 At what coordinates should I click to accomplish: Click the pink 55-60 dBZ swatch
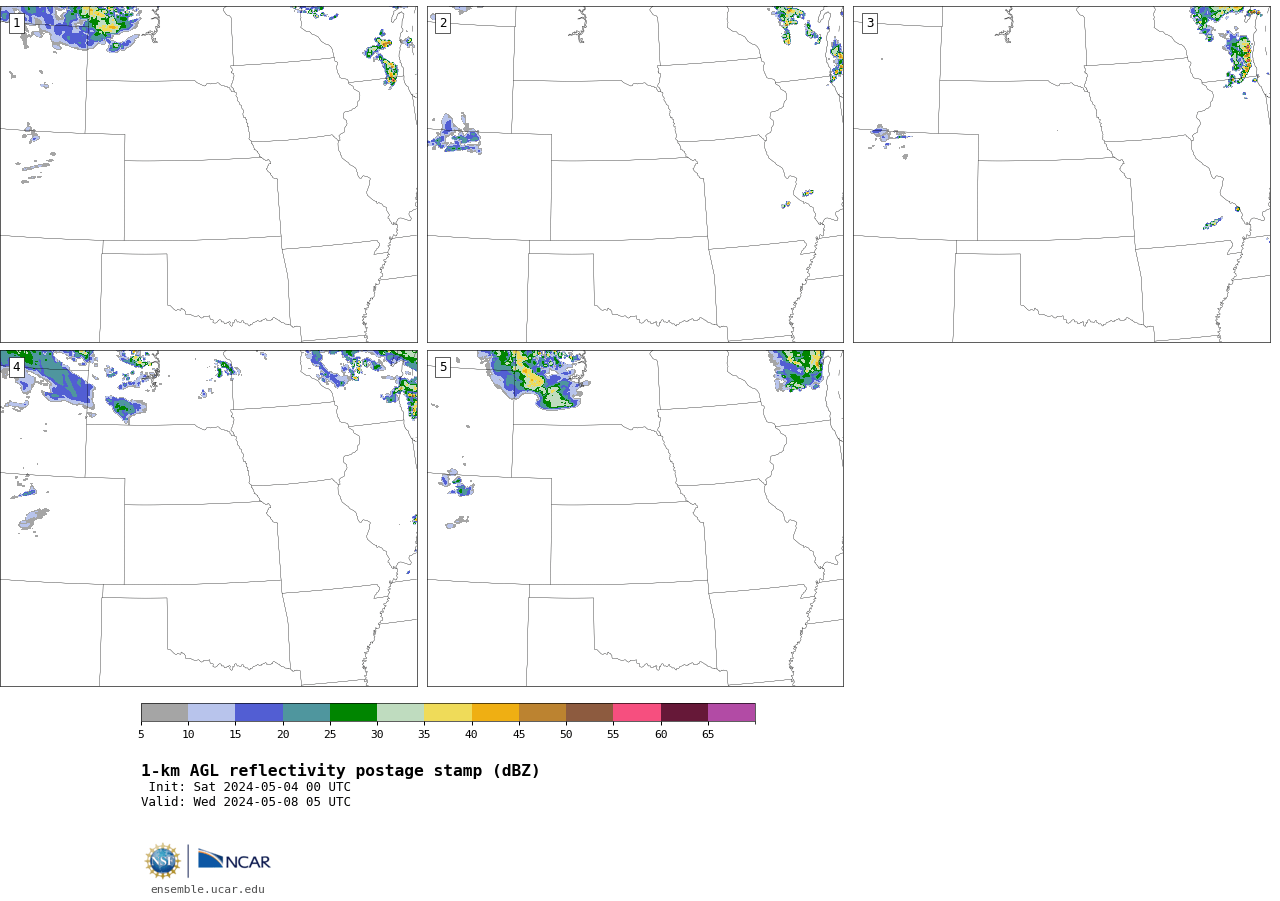click(x=637, y=713)
